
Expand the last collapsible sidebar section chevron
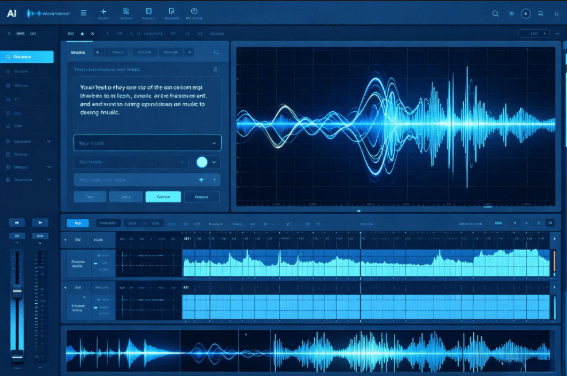(49, 180)
